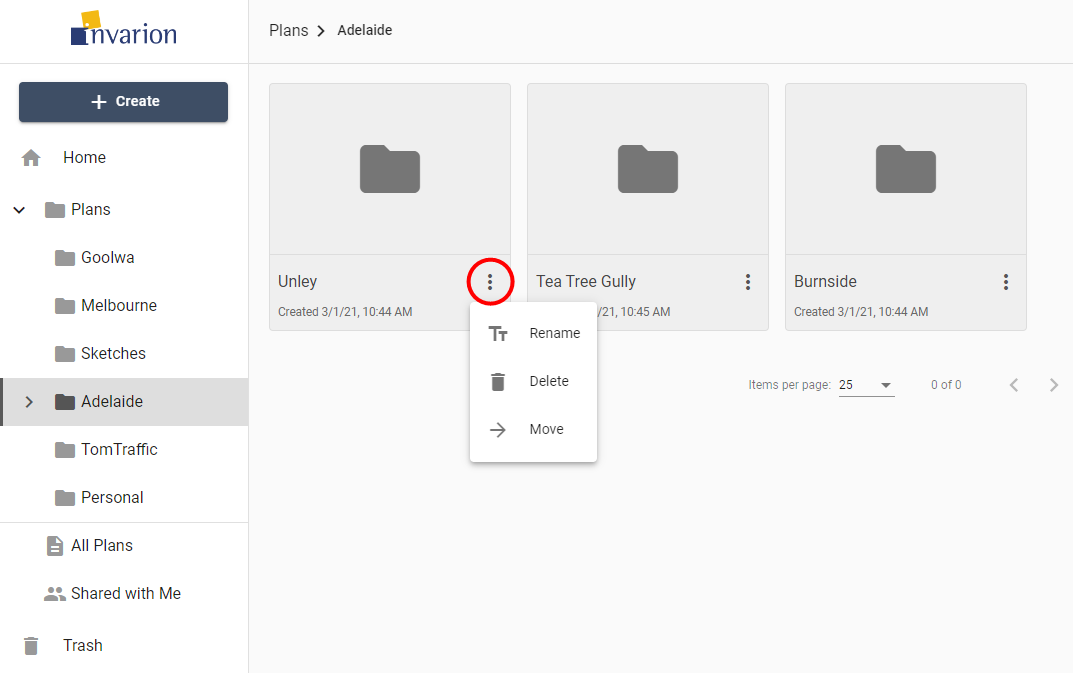Image resolution: width=1073 pixels, height=673 pixels.
Task: Click the Personal folder icon
Action: [65, 497]
